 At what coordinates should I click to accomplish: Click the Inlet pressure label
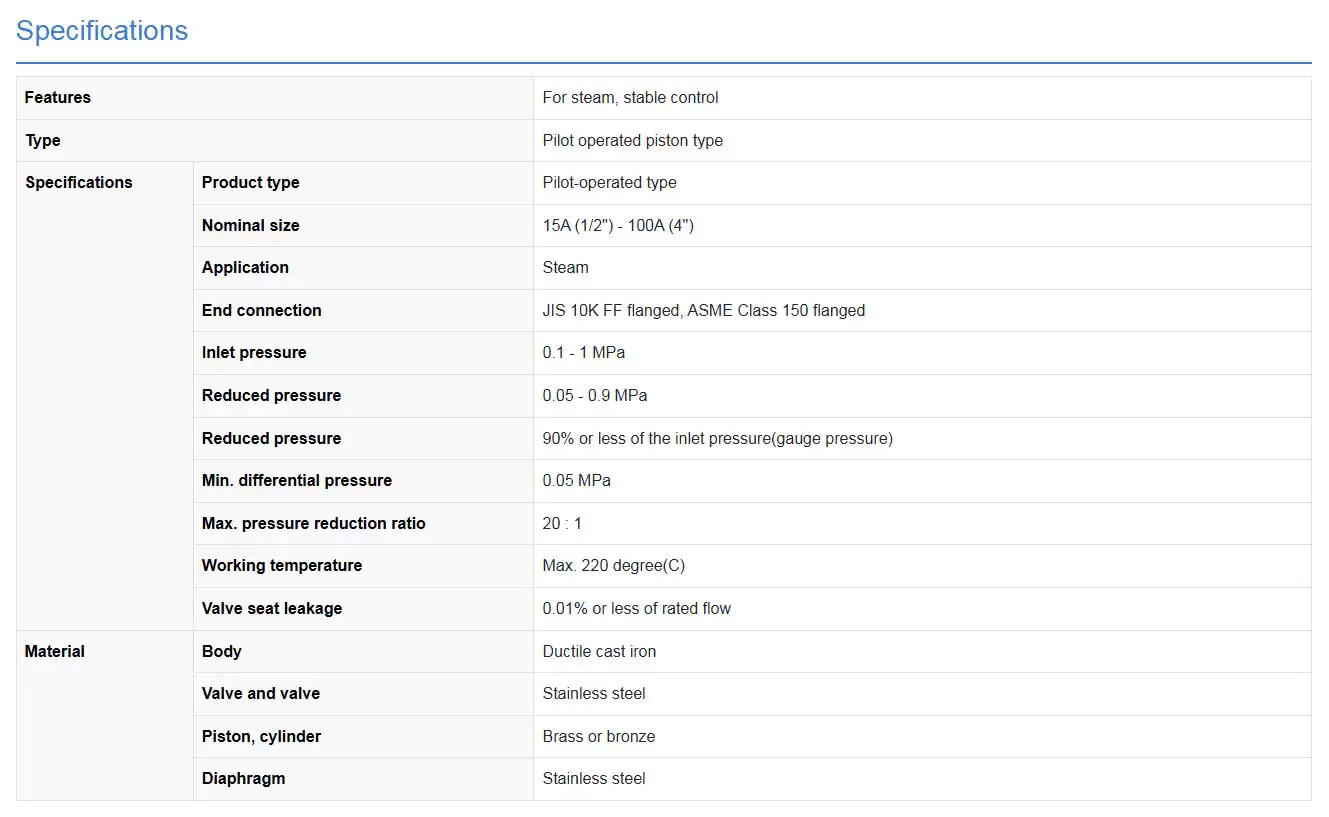[254, 352]
